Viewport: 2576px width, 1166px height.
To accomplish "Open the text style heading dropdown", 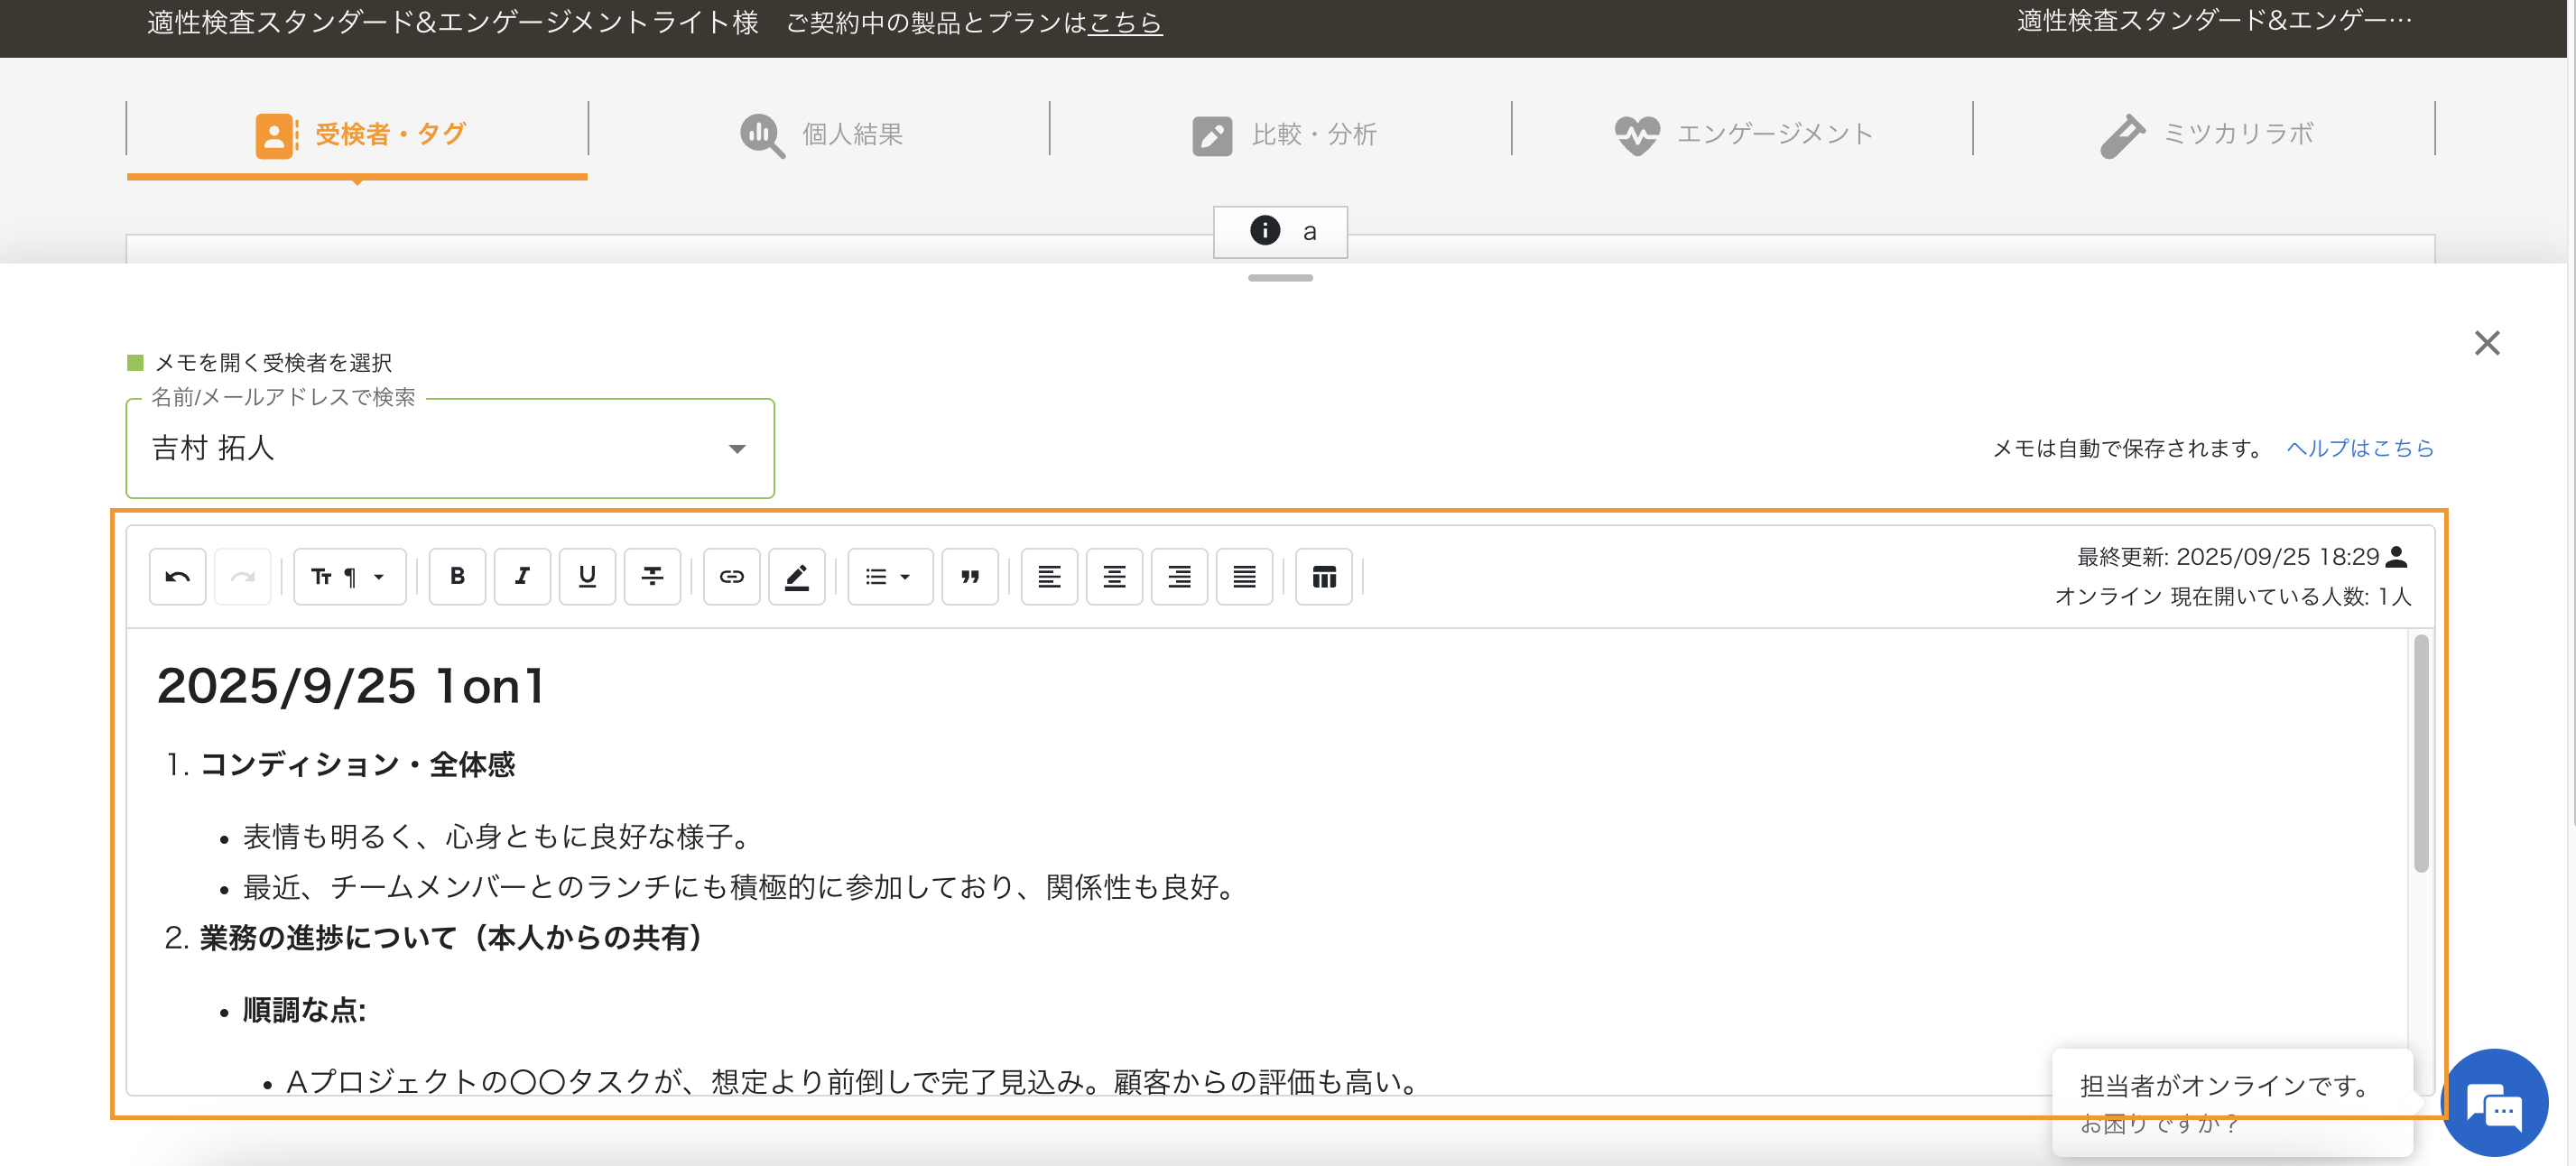I will pyautogui.click(x=349, y=577).
